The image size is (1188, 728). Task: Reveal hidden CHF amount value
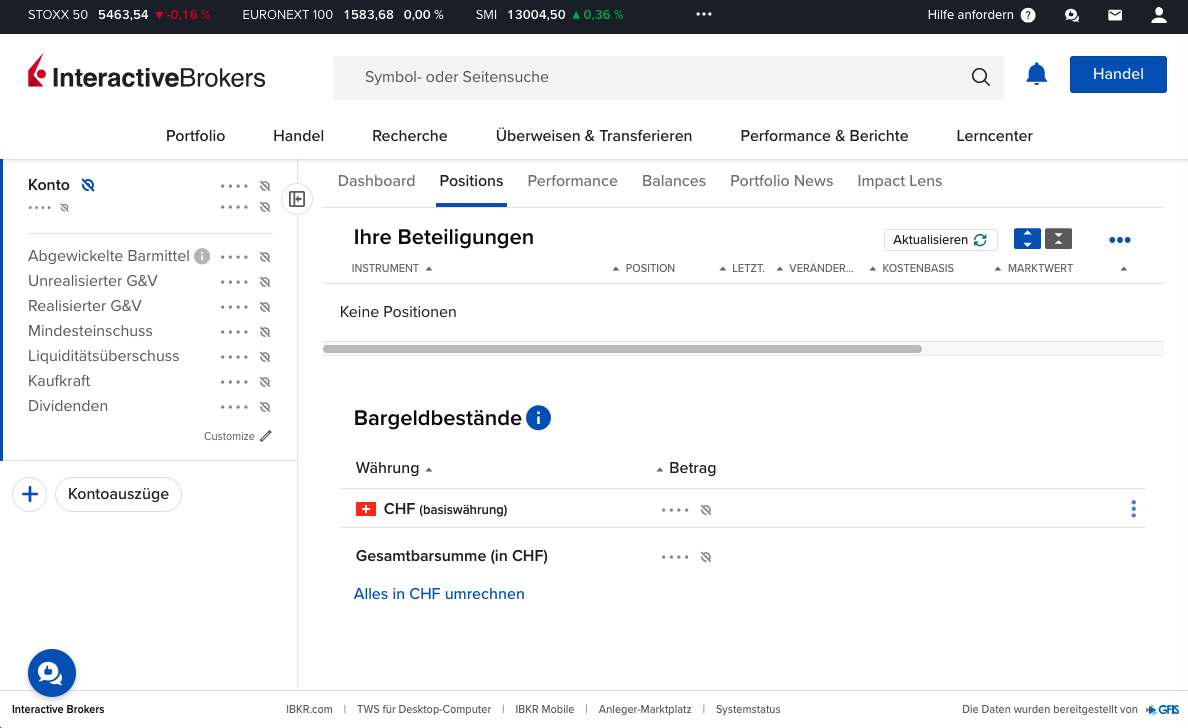[x=705, y=510]
